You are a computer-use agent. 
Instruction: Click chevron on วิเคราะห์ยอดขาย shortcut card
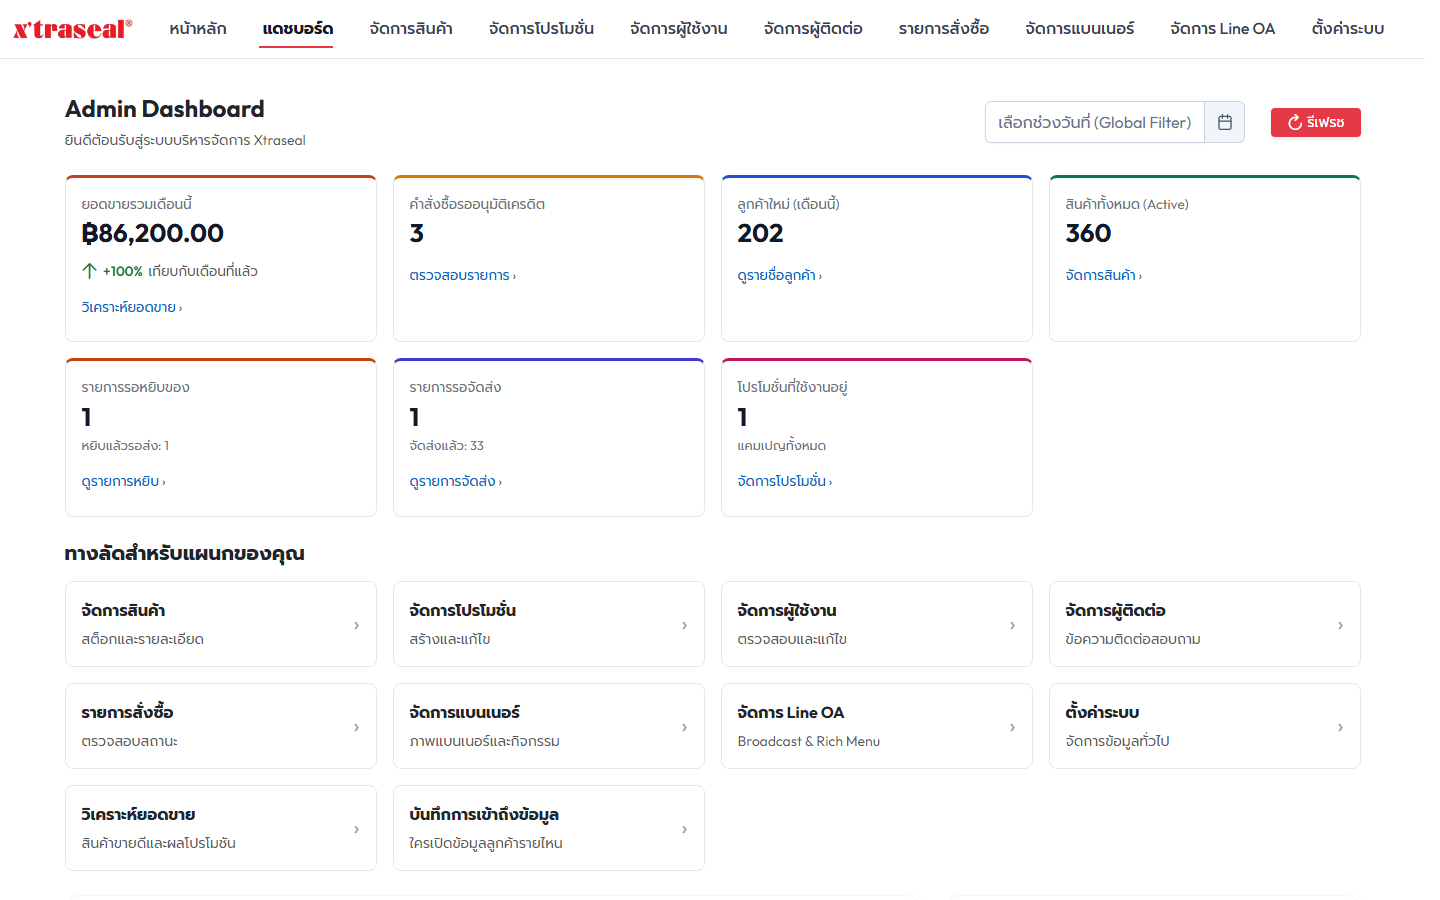[356, 829]
